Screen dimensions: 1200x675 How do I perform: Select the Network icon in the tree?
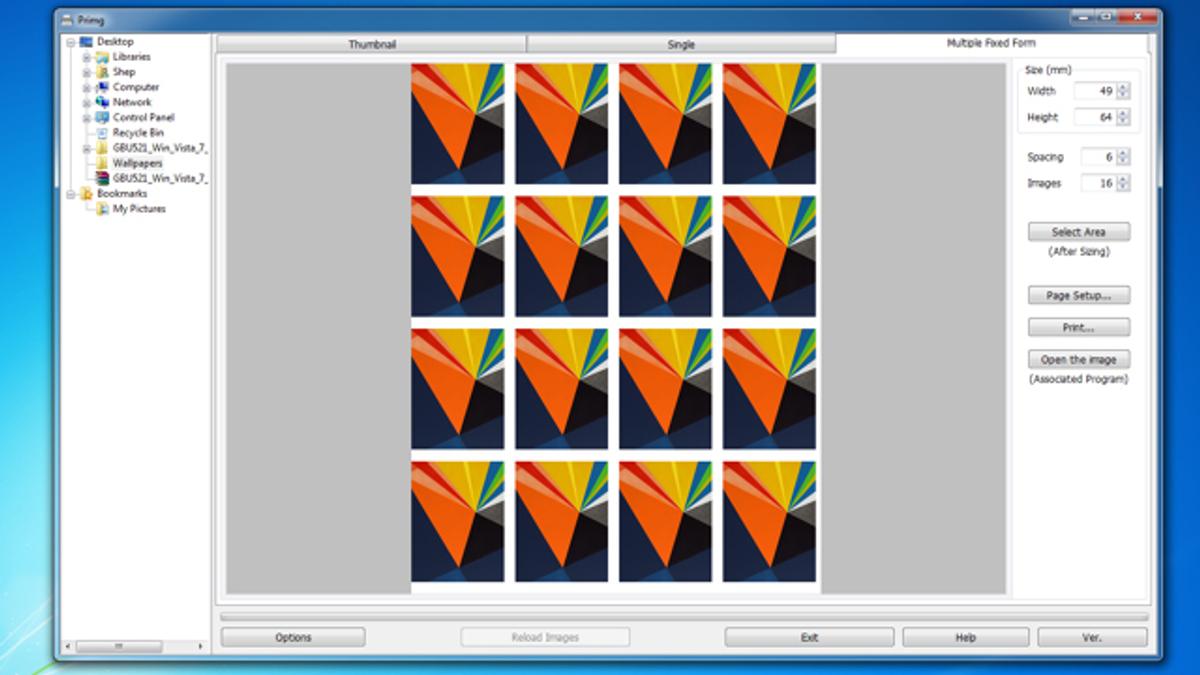pyautogui.click(x=102, y=102)
